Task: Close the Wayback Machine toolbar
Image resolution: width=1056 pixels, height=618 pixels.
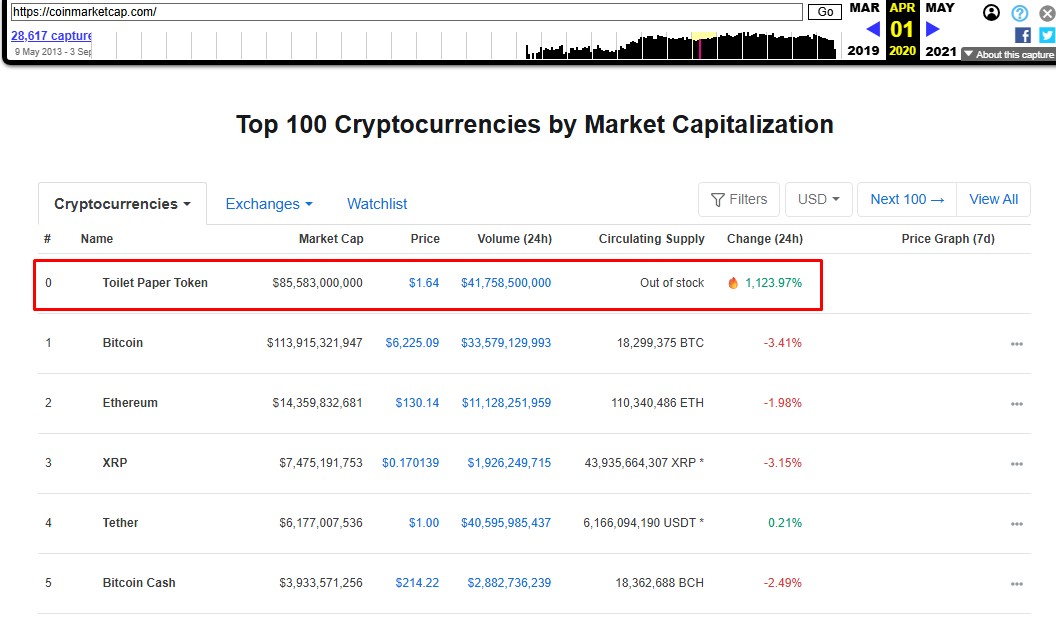Action: pos(1047,13)
